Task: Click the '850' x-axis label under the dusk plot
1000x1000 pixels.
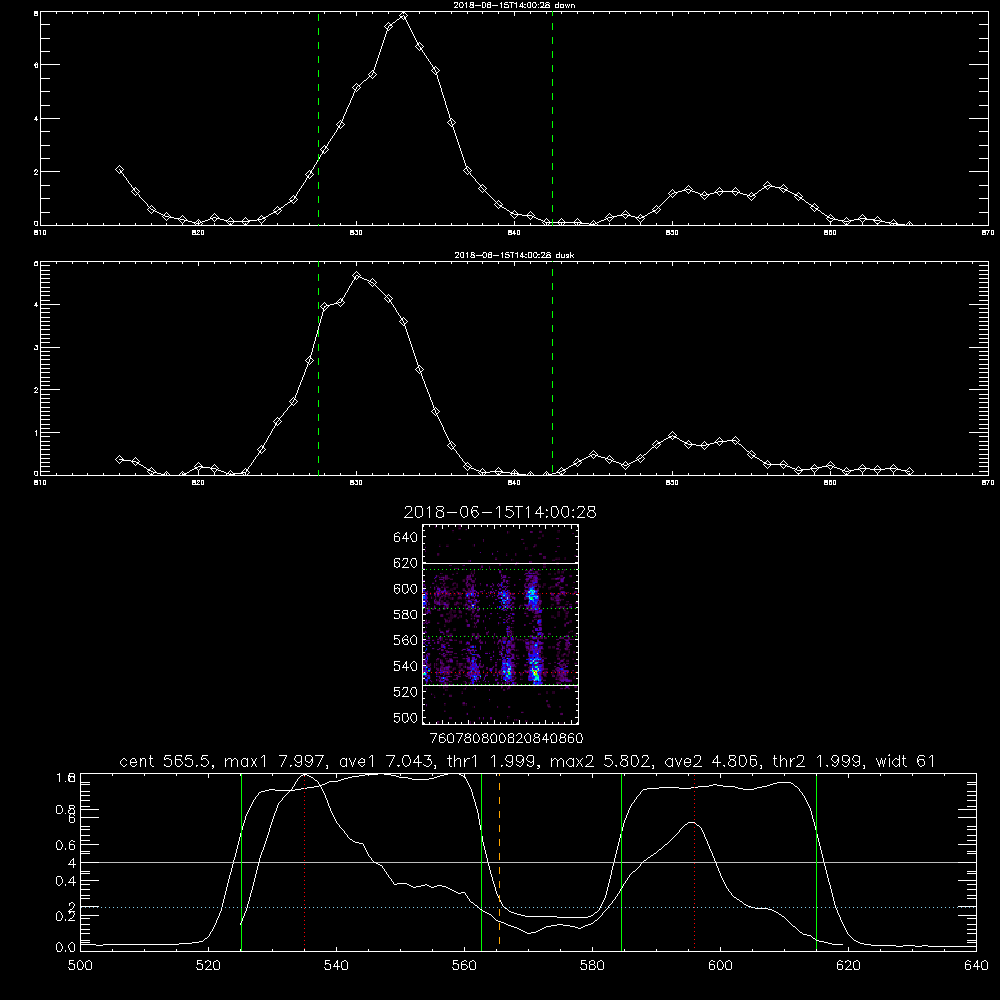Action: point(672,483)
